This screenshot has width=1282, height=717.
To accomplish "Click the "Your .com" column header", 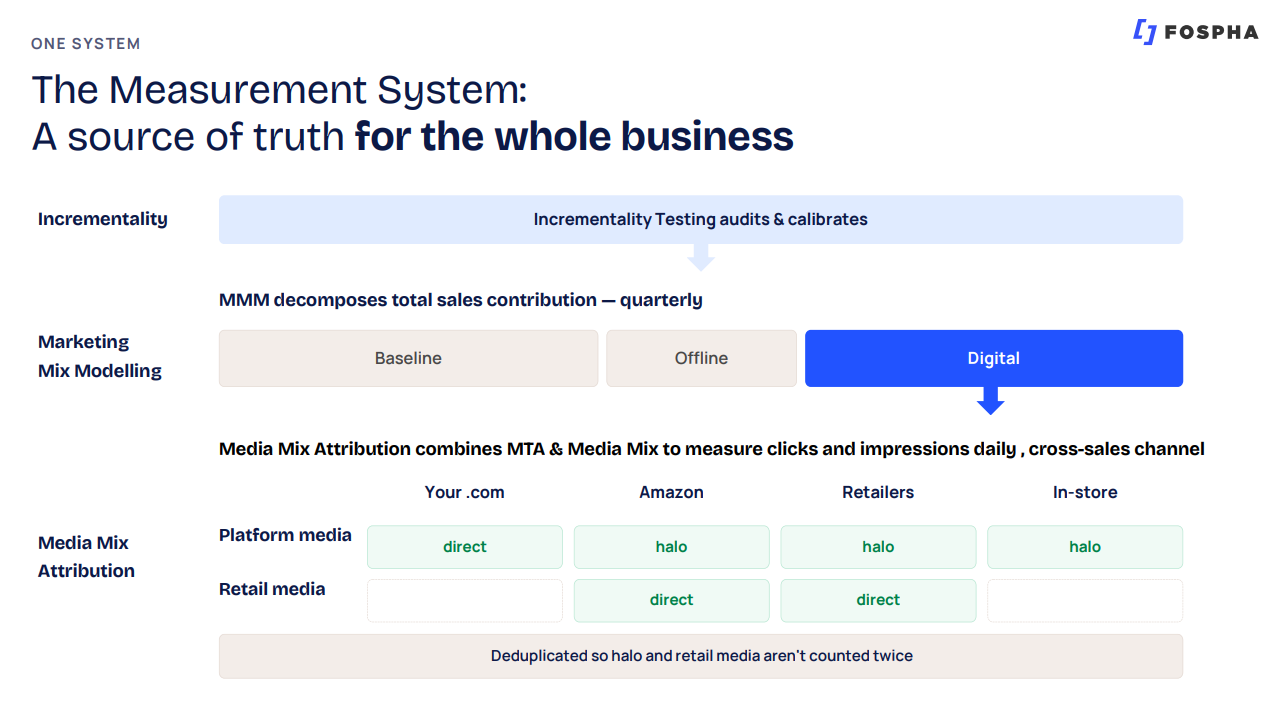I will click(465, 492).
